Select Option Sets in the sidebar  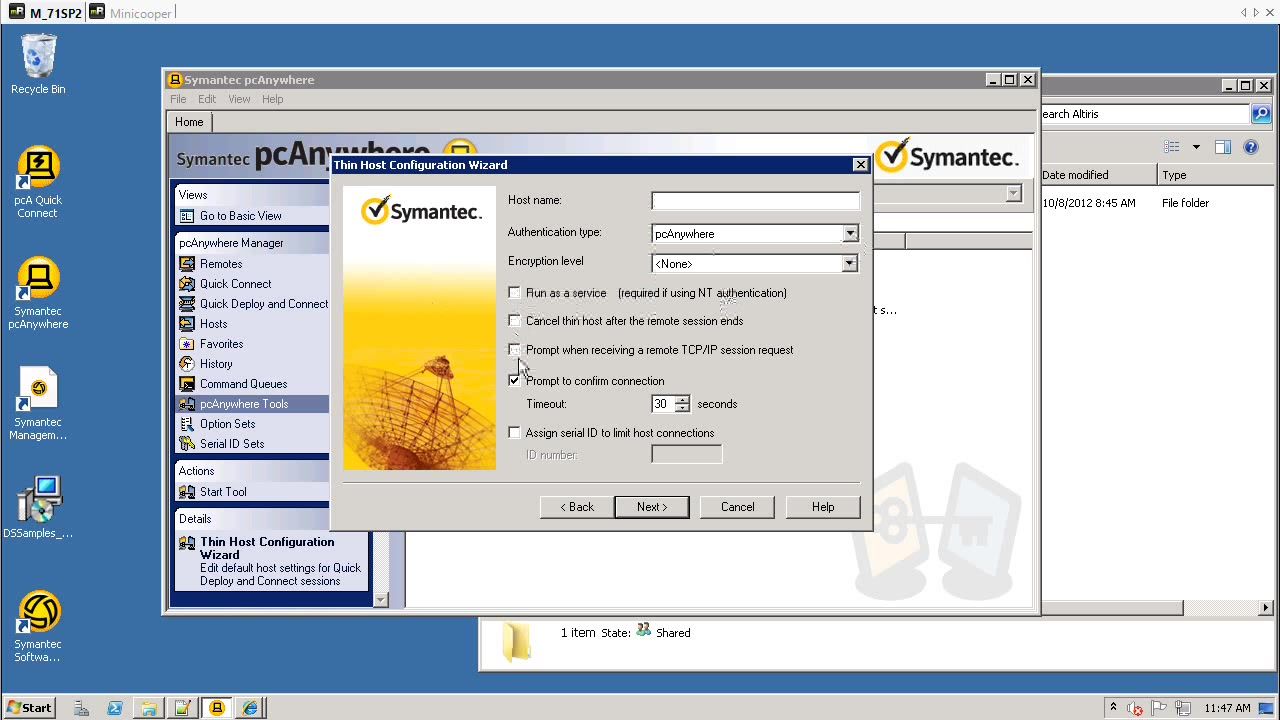click(x=226, y=423)
